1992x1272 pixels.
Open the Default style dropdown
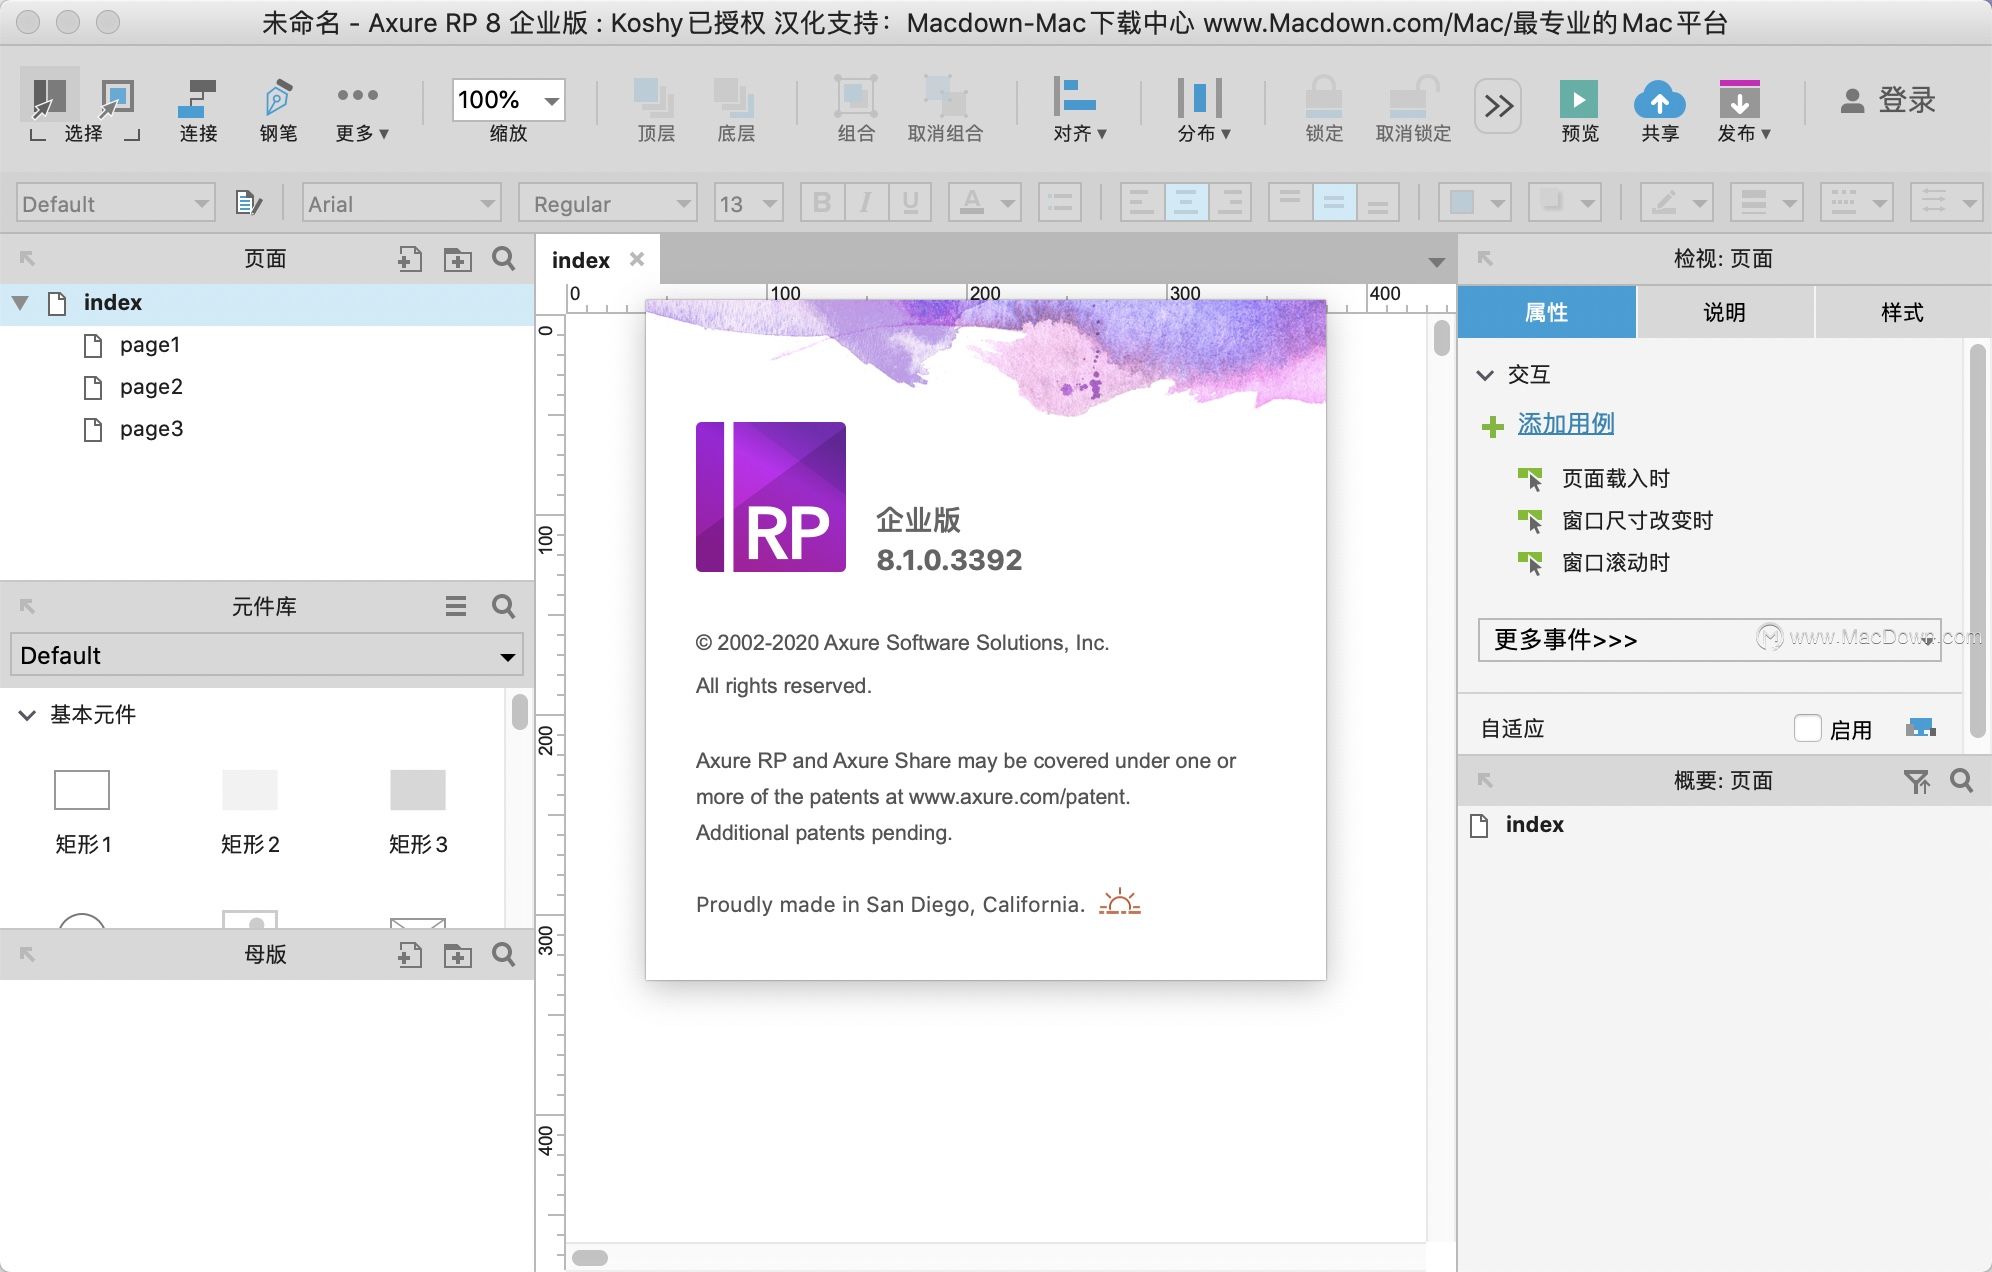116,203
